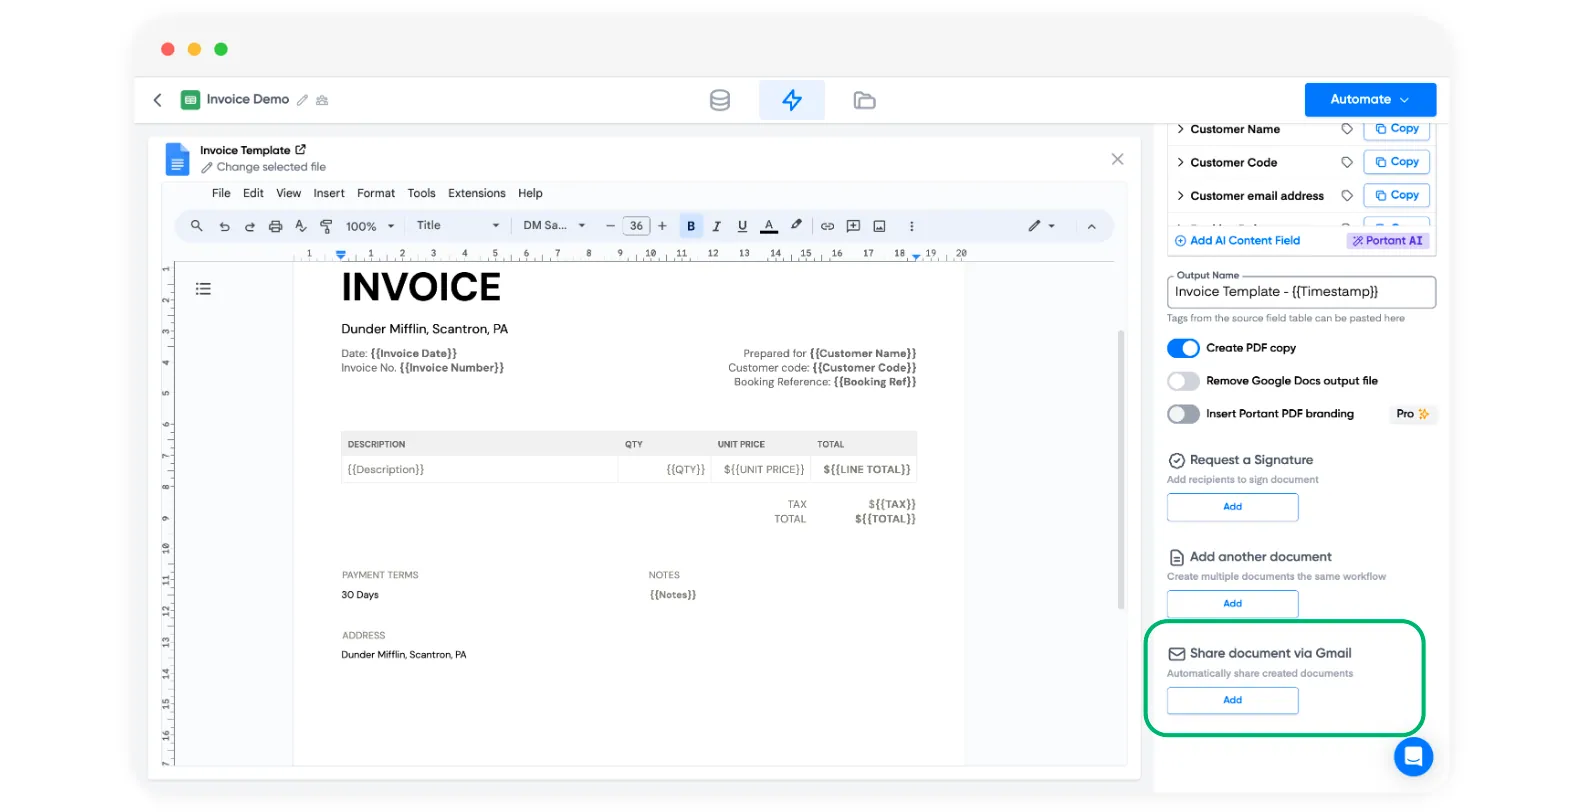Copy the Customer Code tag

pos(1396,162)
